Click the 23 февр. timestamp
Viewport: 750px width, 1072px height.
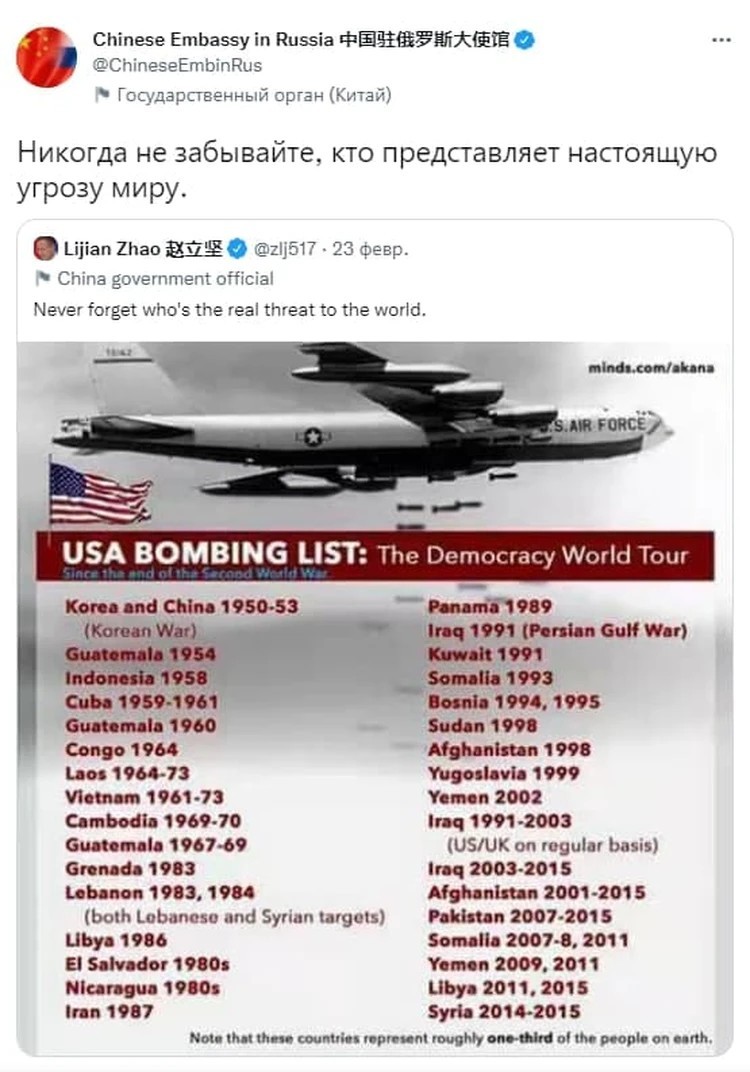pos(370,250)
